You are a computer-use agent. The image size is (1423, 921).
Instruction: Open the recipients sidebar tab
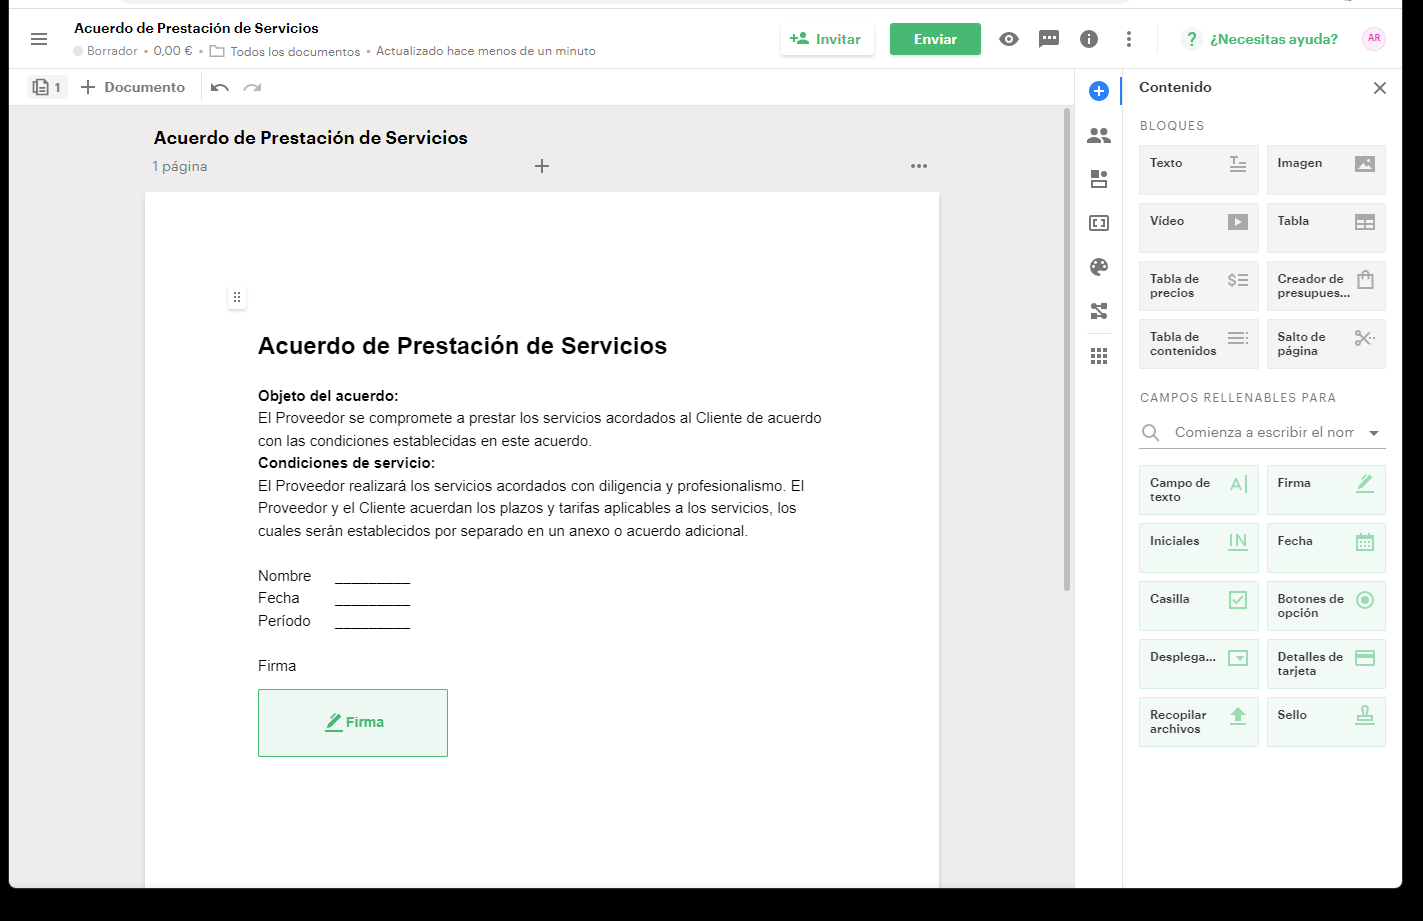(1099, 135)
